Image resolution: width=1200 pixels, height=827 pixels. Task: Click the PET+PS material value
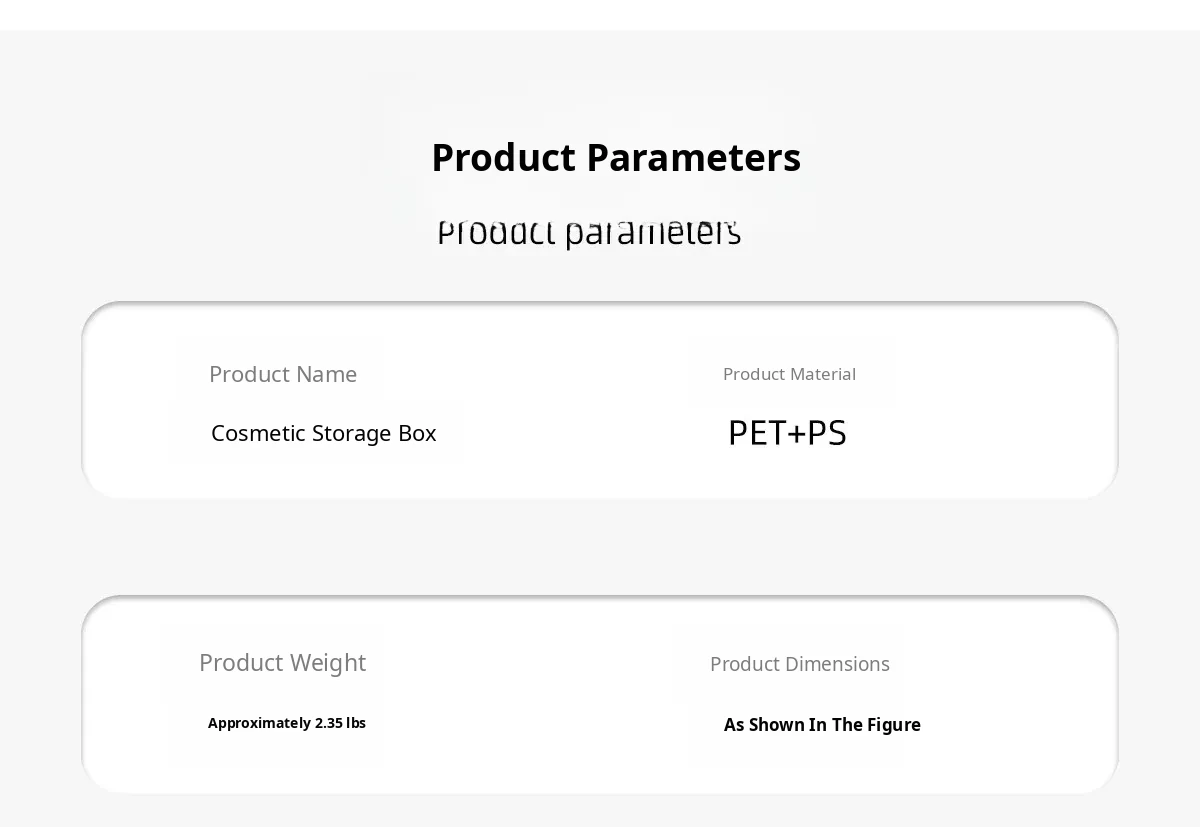(787, 433)
